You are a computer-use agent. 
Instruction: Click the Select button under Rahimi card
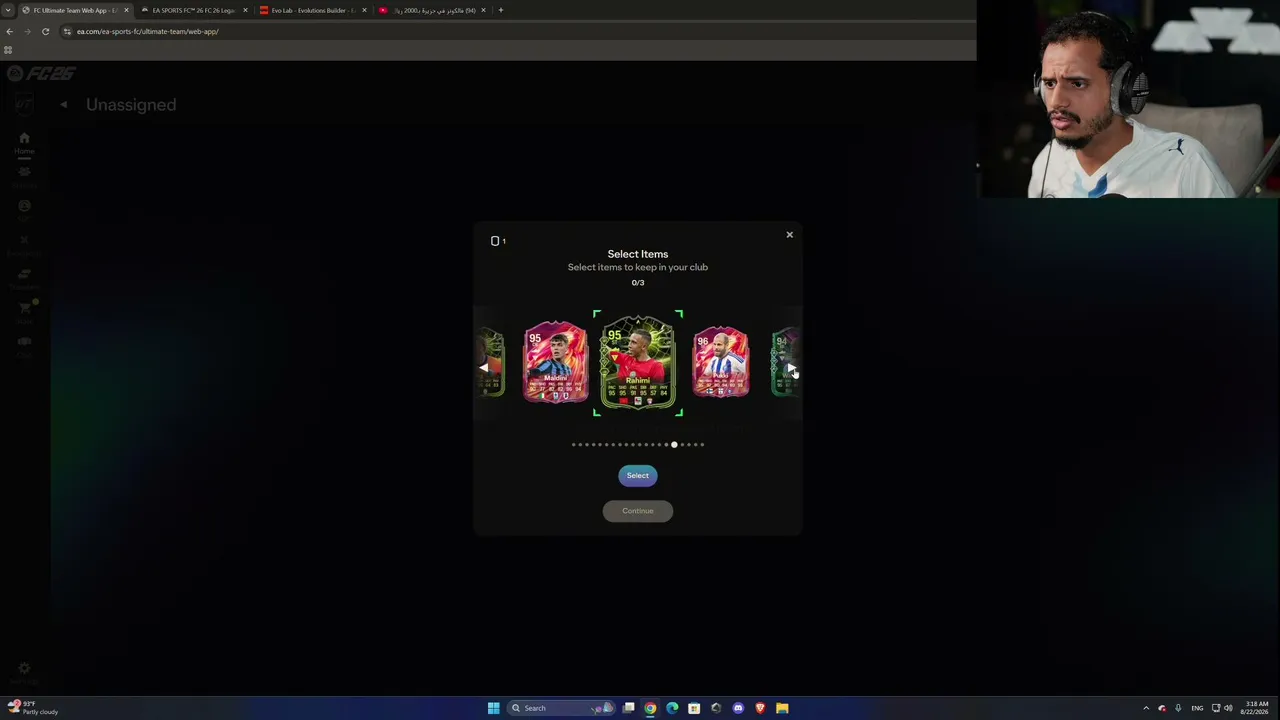coord(637,476)
